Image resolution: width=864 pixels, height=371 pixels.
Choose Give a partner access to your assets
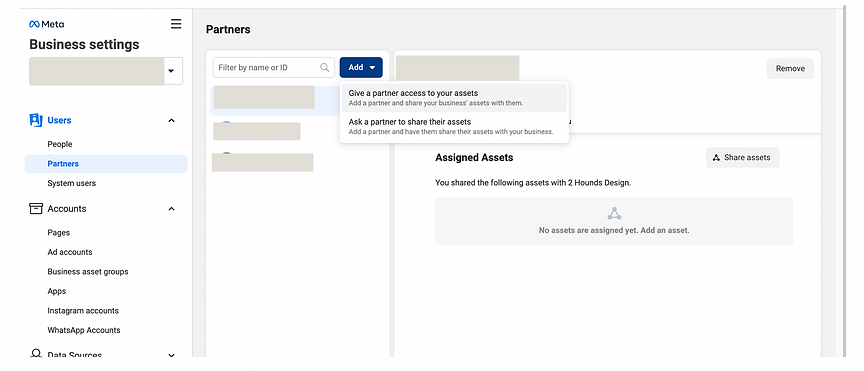click(455, 98)
